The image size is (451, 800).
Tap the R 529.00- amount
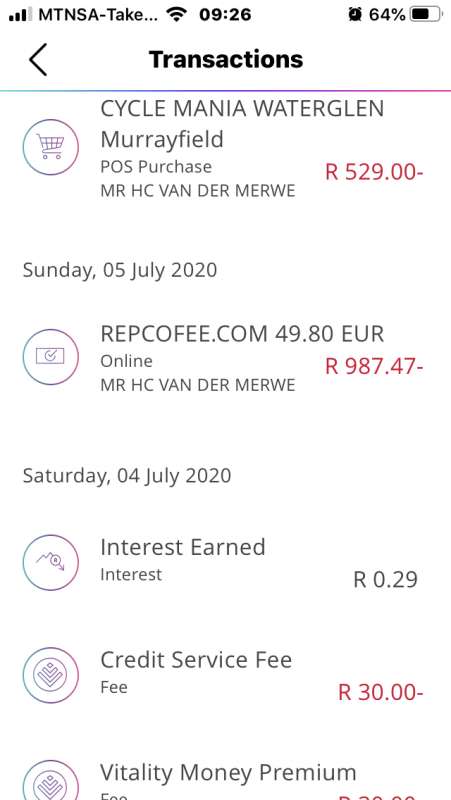(x=374, y=172)
